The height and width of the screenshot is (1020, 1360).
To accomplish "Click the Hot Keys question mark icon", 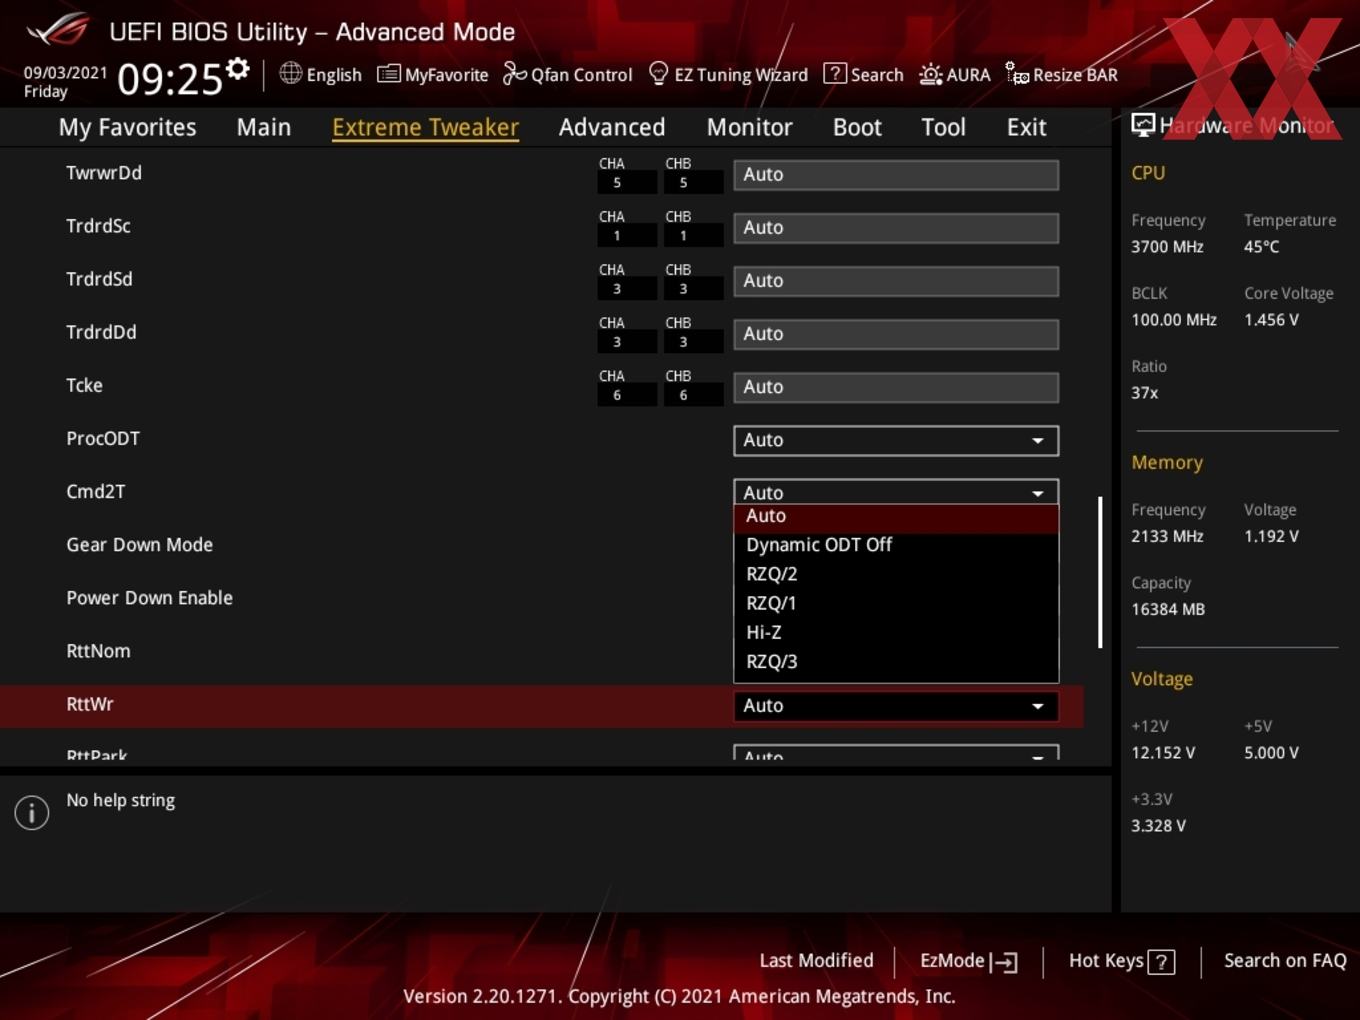I will [1161, 962].
